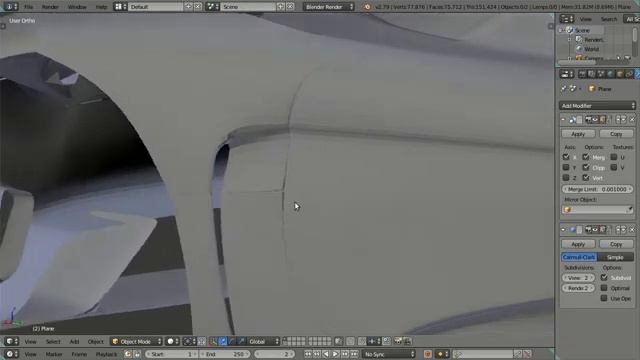Toggle the Clipping option checkbox
This screenshot has height=360, width=640.
click(586, 167)
